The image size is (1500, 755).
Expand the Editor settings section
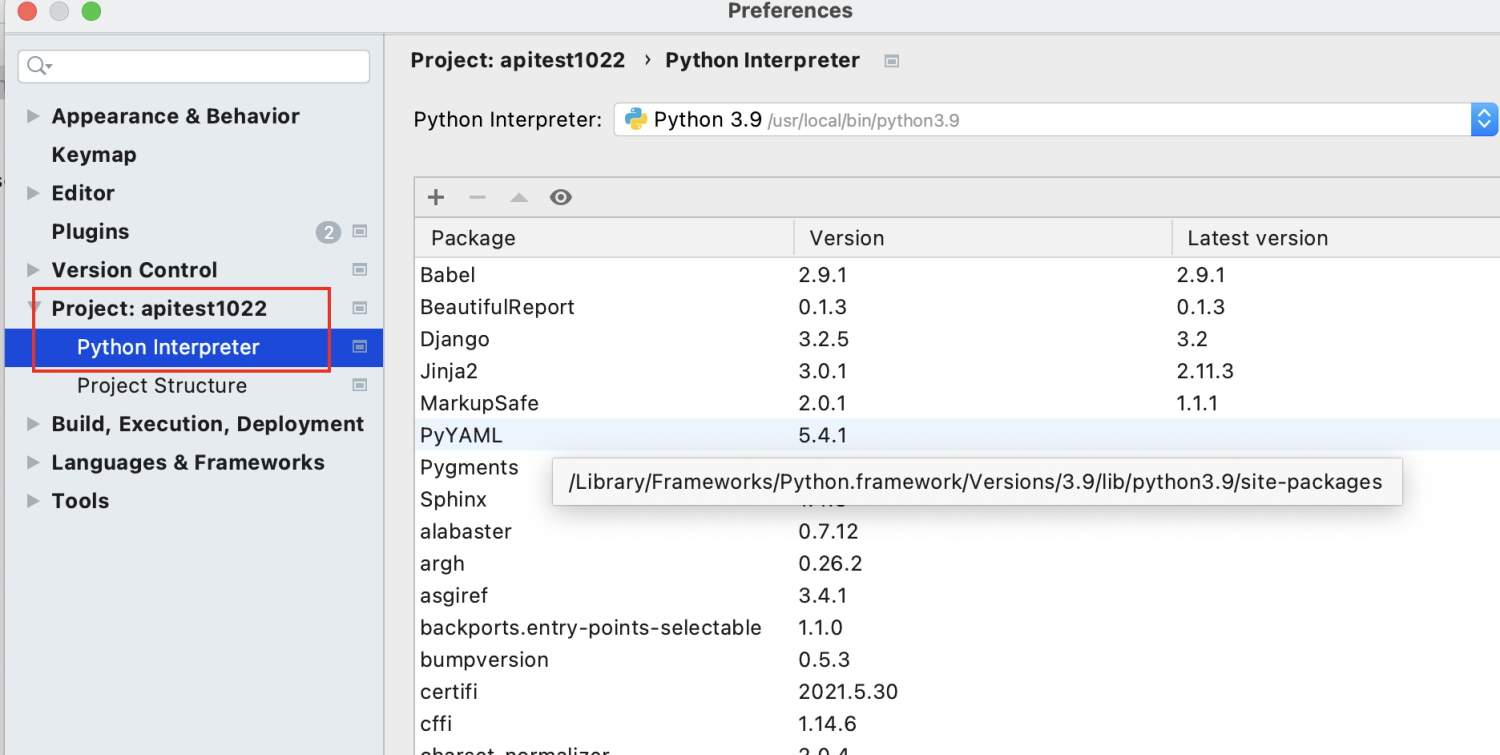click(x=33, y=193)
